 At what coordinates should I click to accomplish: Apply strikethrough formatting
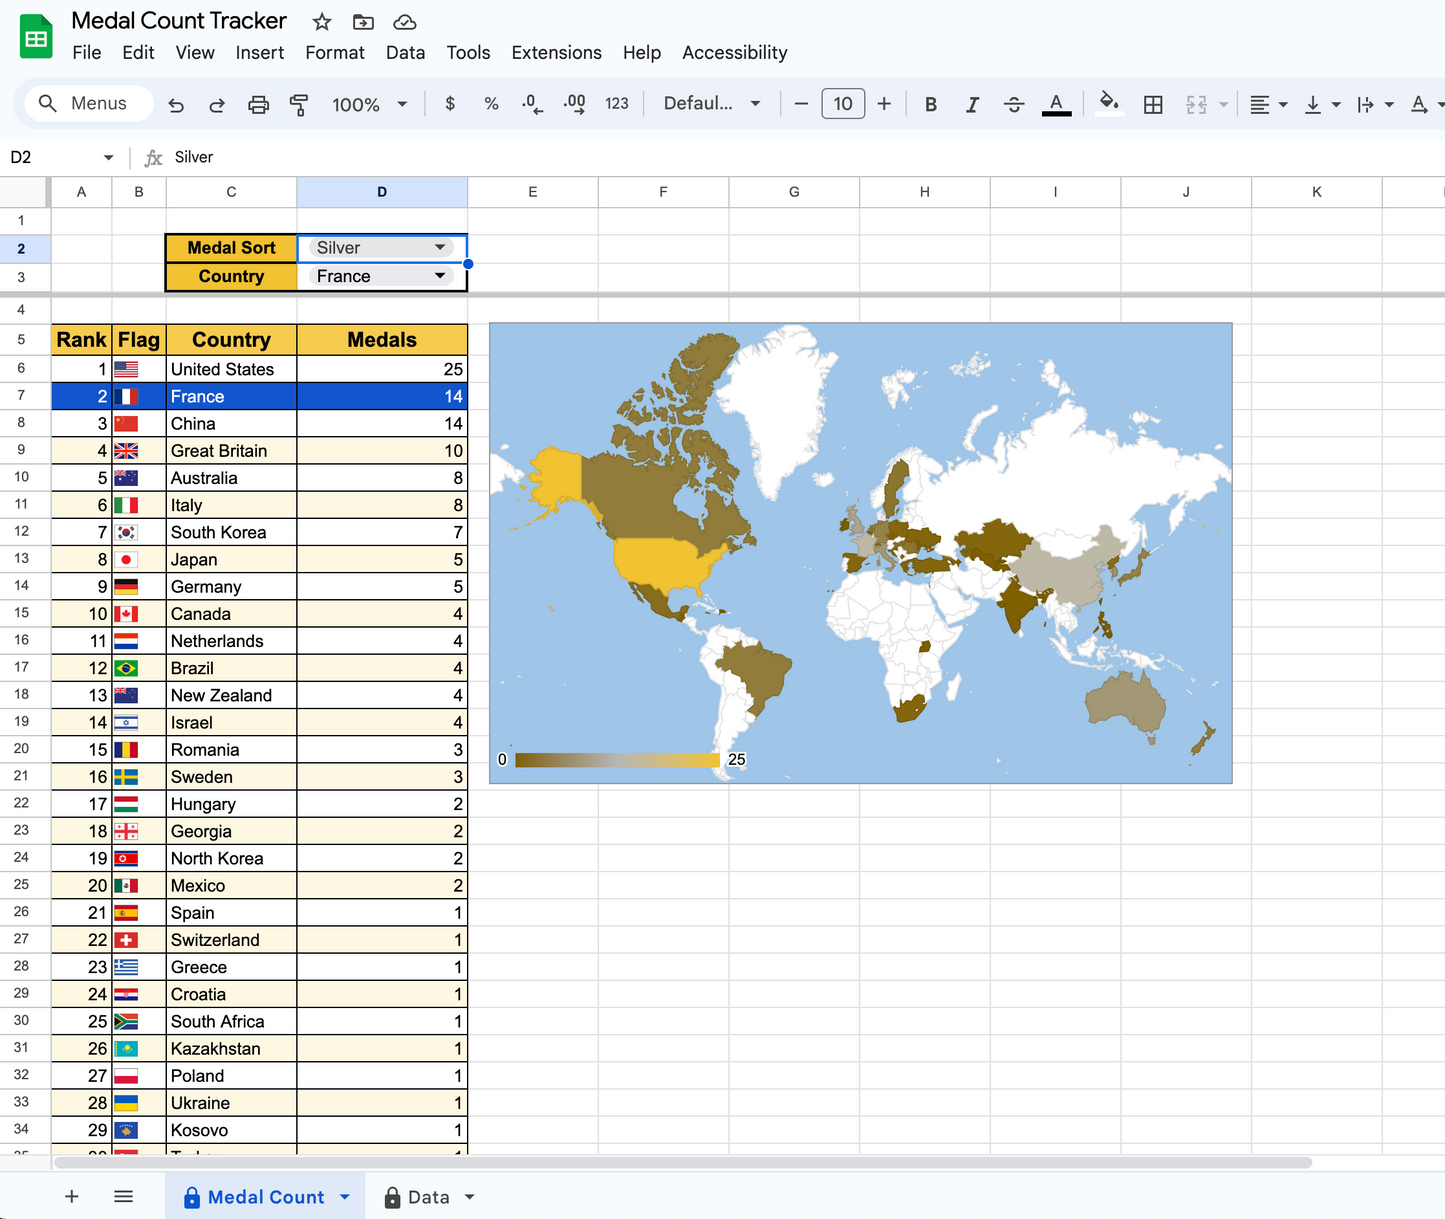(1014, 103)
